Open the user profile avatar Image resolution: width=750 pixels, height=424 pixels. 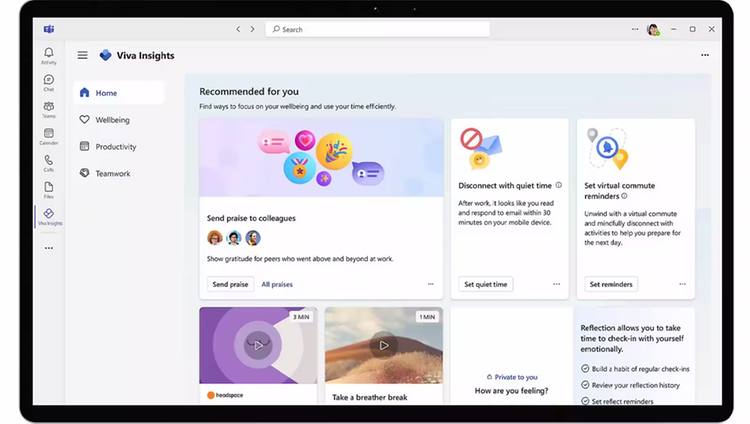click(x=653, y=30)
